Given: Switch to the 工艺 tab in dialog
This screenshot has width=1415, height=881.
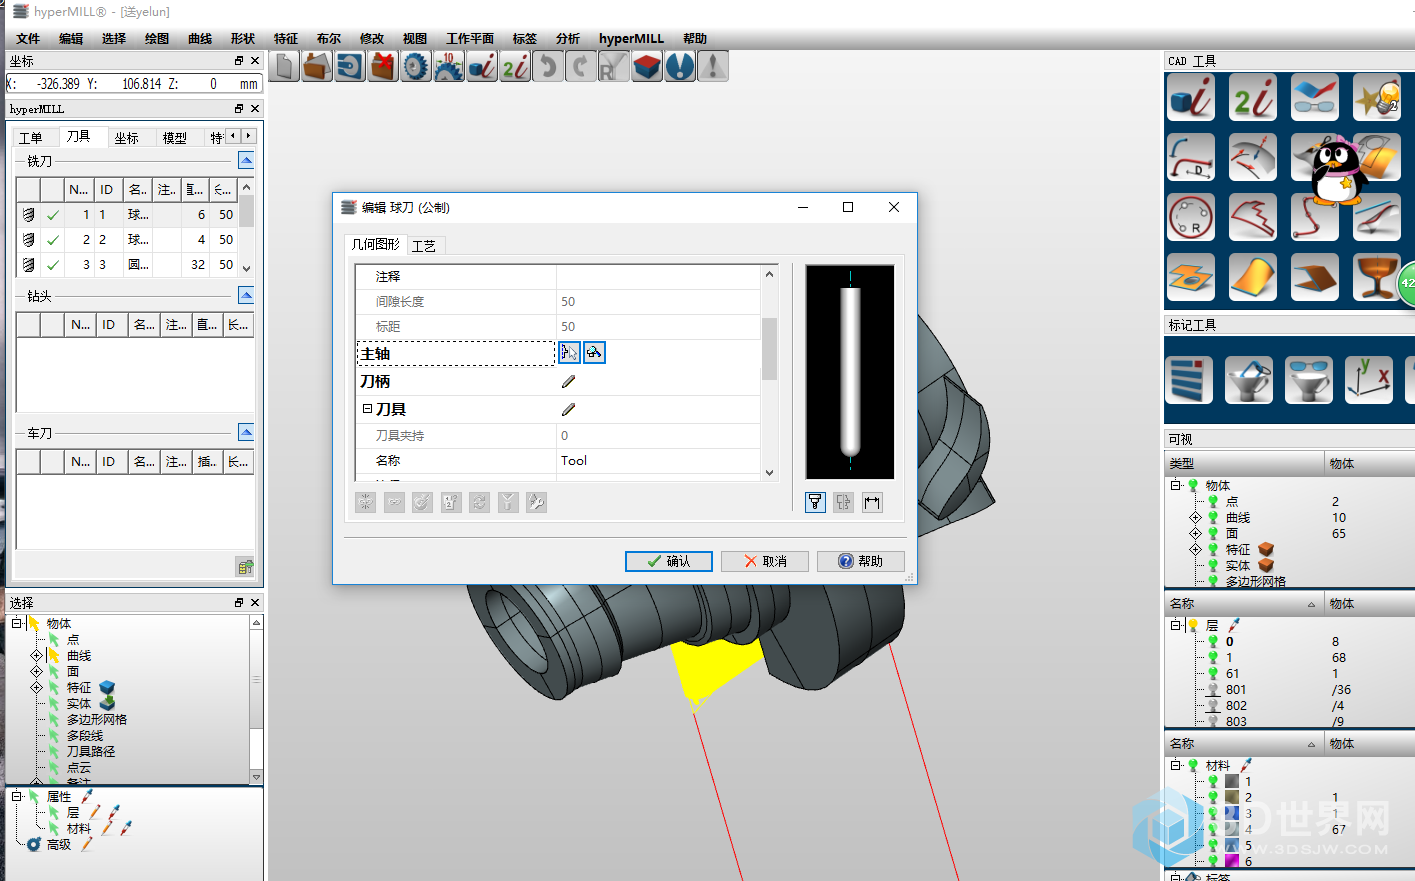Looking at the screenshot, I should [x=424, y=246].
